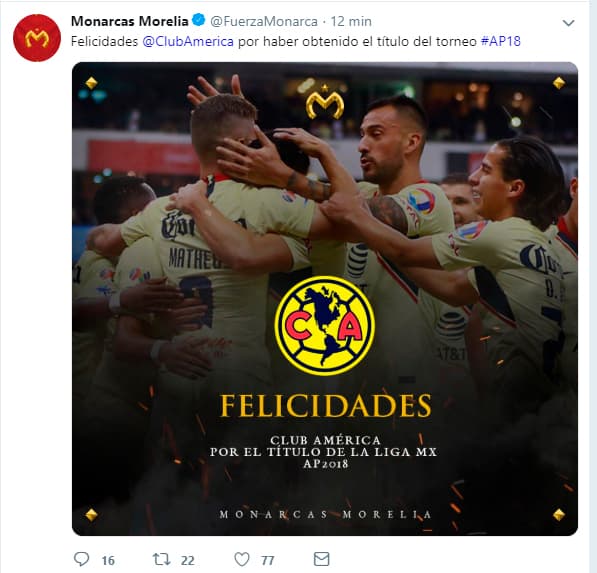
Task: Click the FELICIDADES text in image
Action: click(x=326, y=406)
